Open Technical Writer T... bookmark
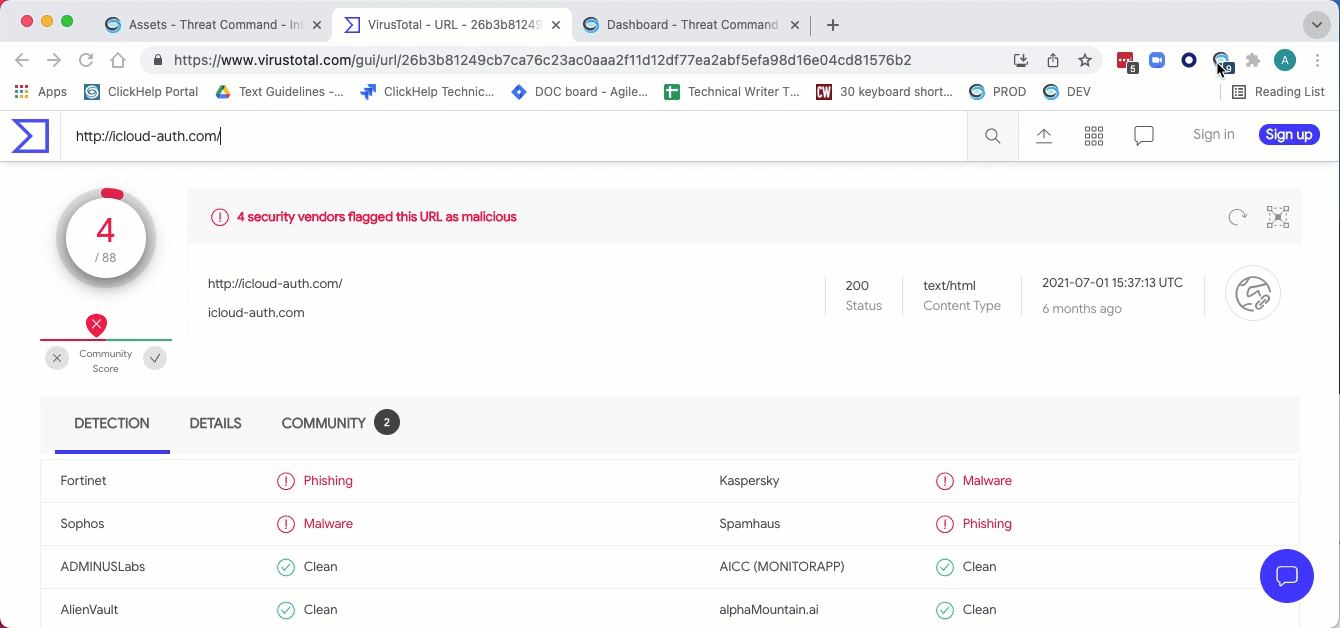Screen dimensions: 1340x628 point(732,92)
